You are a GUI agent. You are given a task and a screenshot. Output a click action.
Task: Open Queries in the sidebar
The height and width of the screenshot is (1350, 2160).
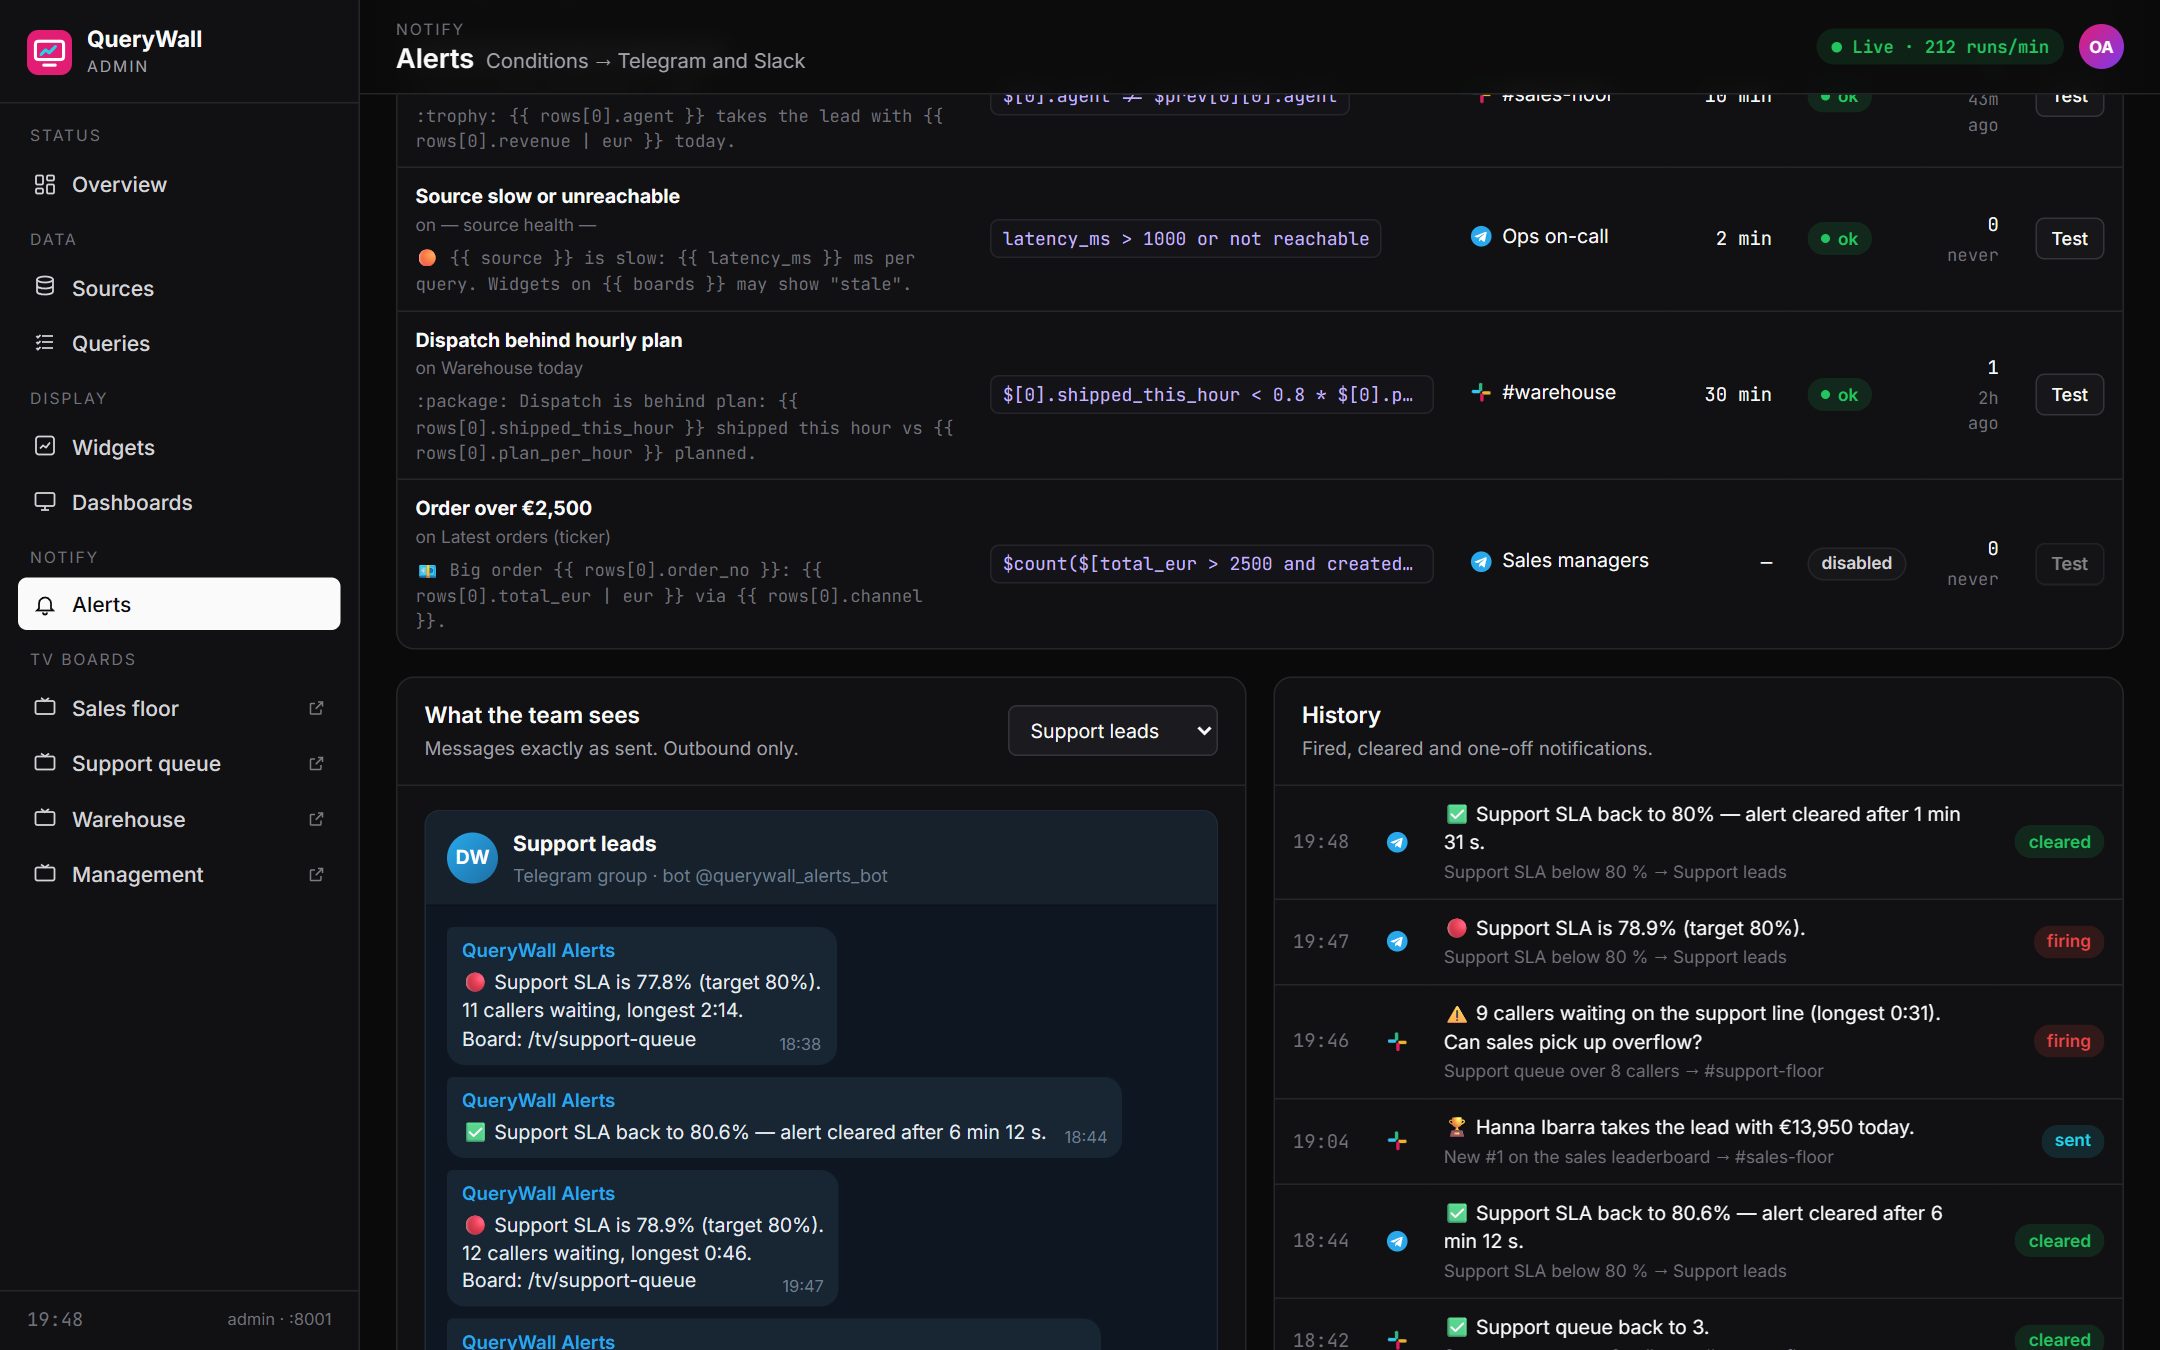click(x=179, y=343)
